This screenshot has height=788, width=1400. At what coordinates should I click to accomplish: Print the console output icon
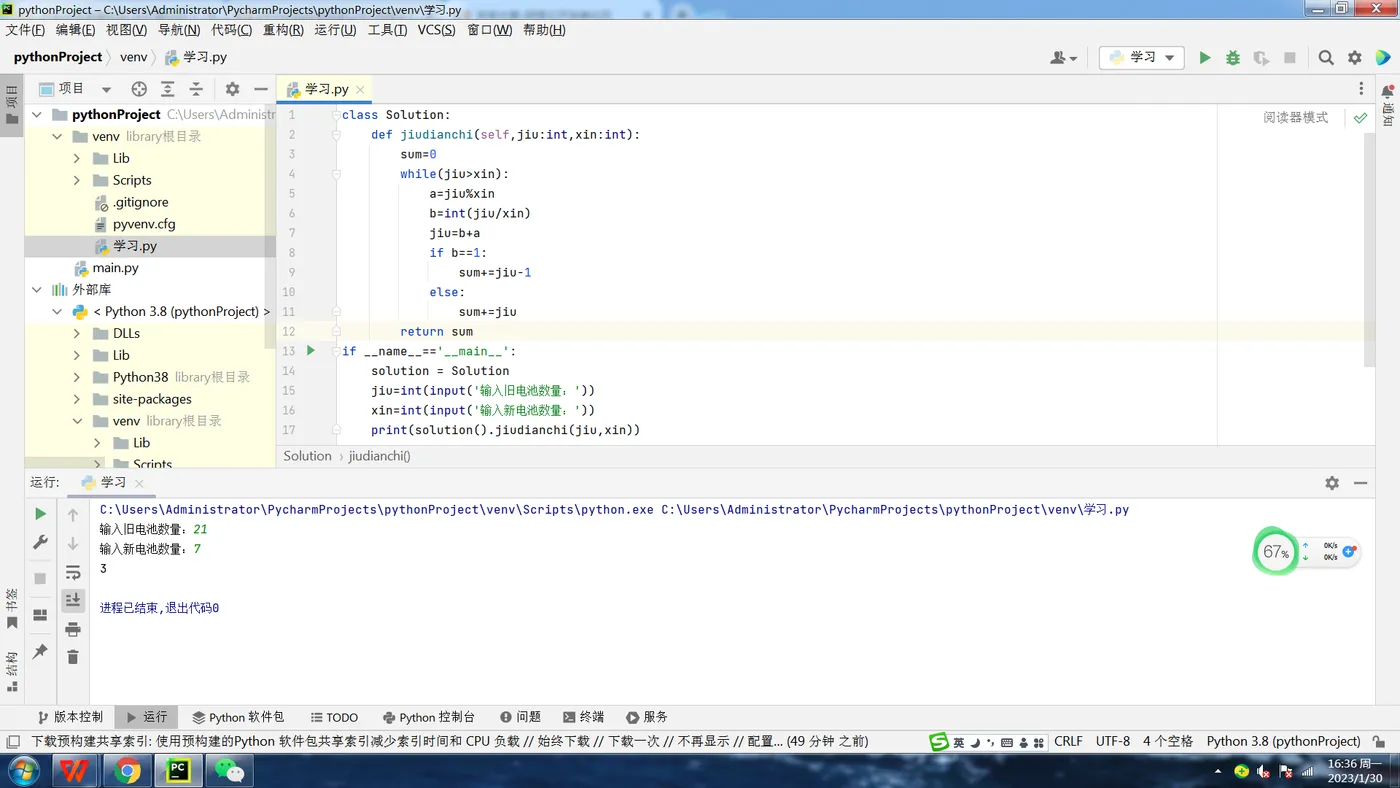(x=73, y=629)
